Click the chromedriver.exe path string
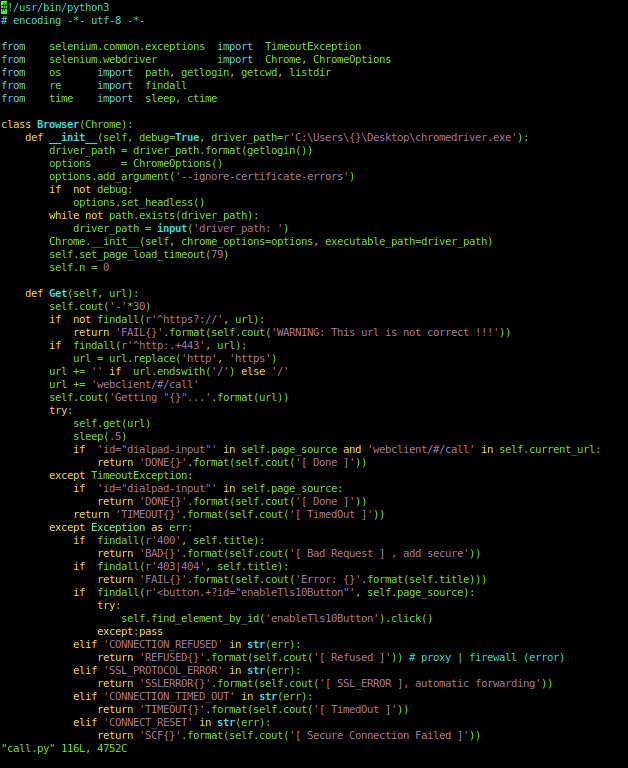This screenshot has height=768, width=628. click(400, 138)
